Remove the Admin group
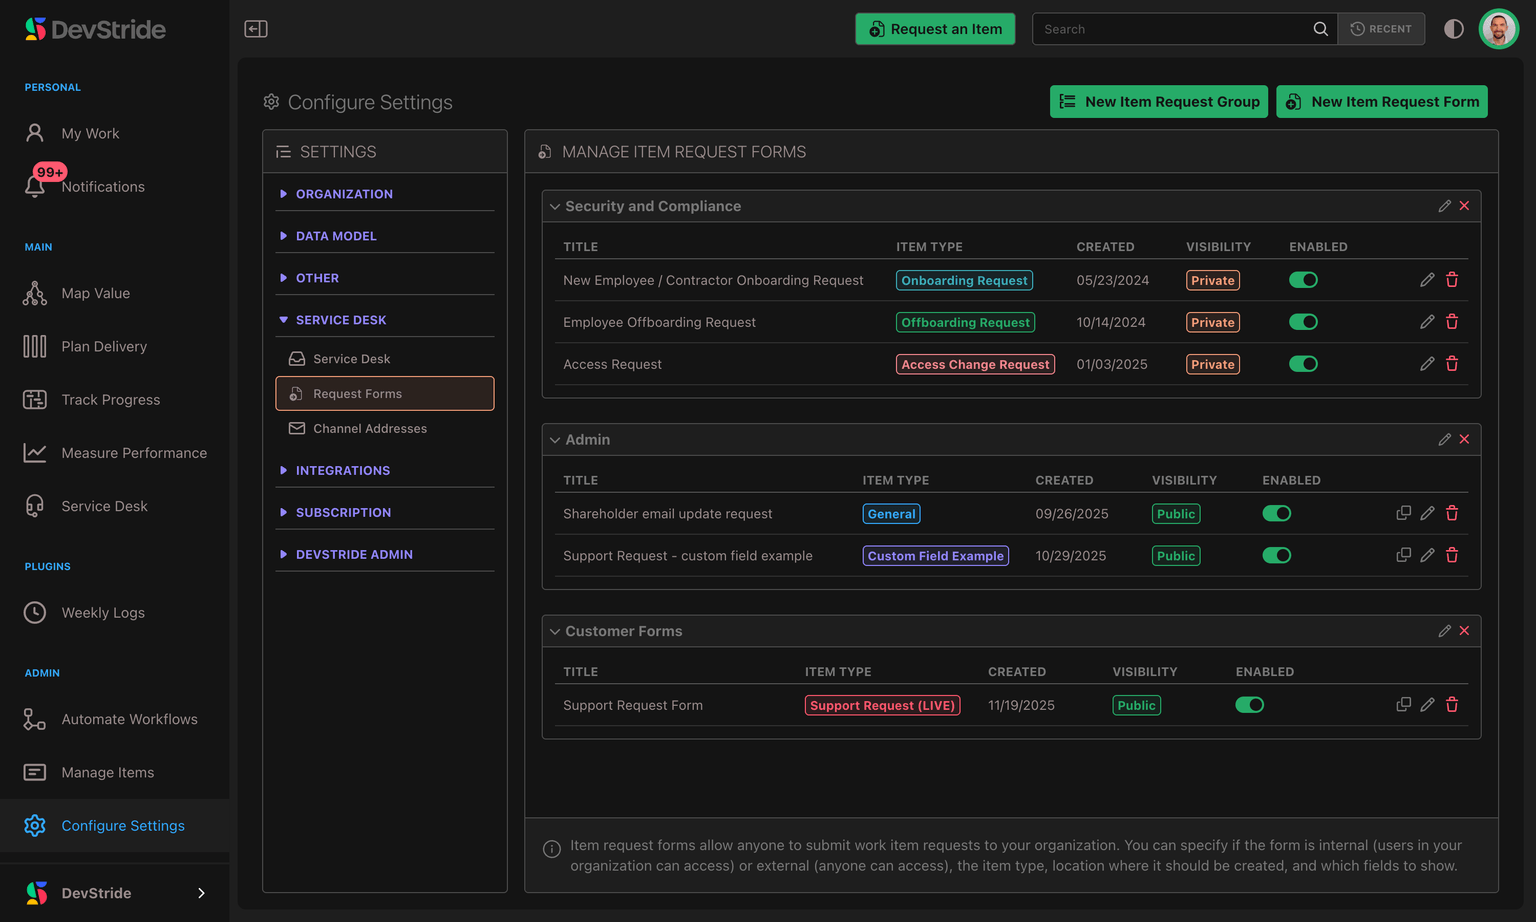Screen dimensions: 1536x922 [1464, 439]
